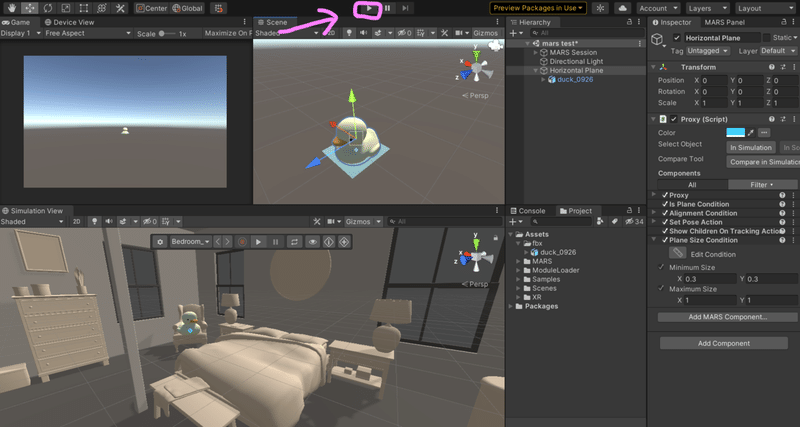Toggle the Center pivot mode button

pos(152,8)
